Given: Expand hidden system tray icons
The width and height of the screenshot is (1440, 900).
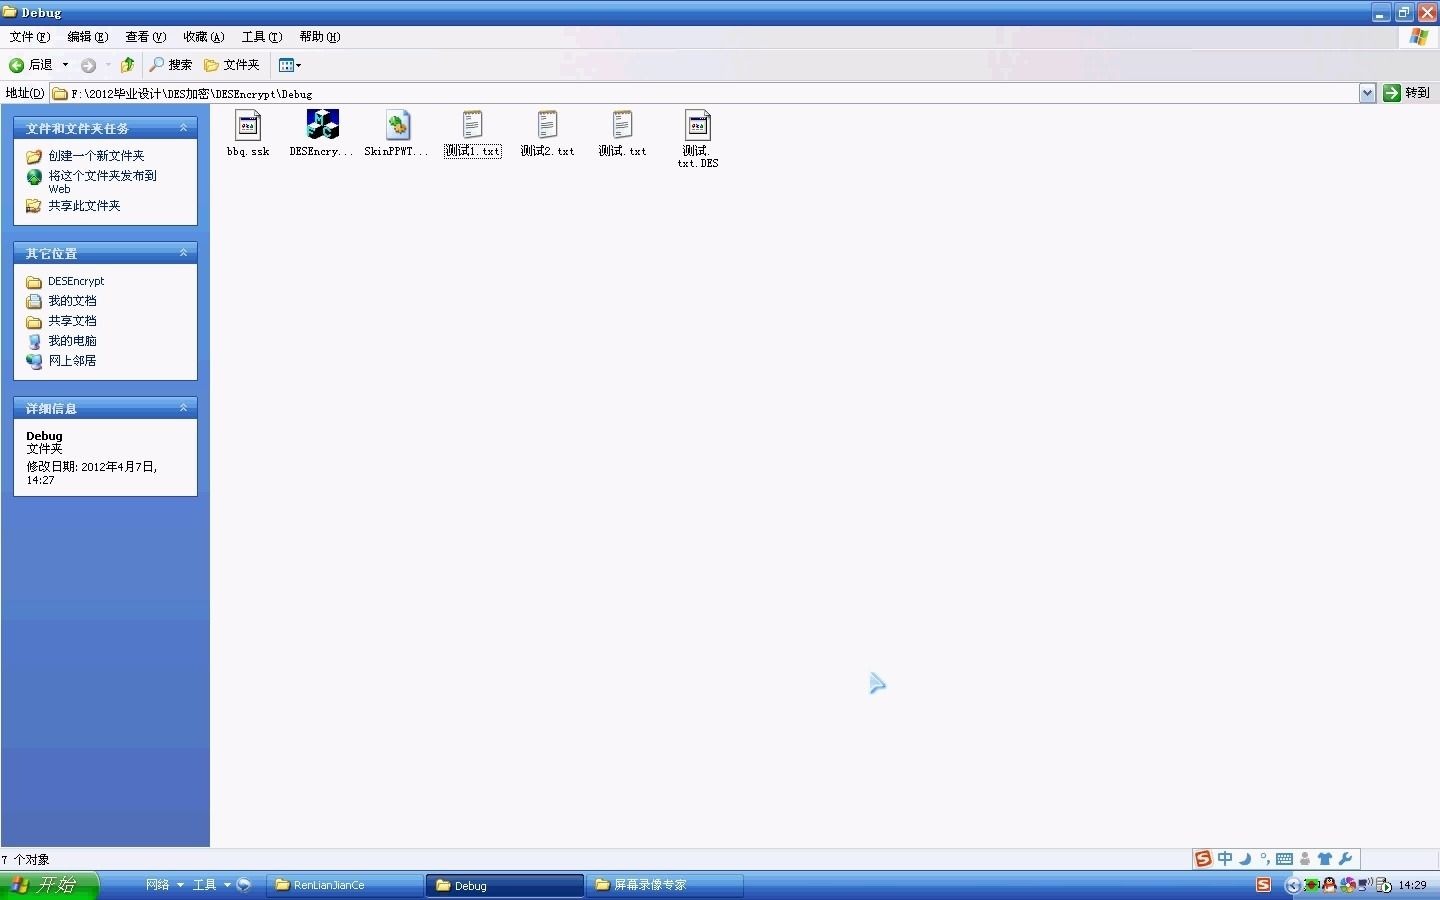Looking at the screenshot, I should (1293, 885).
